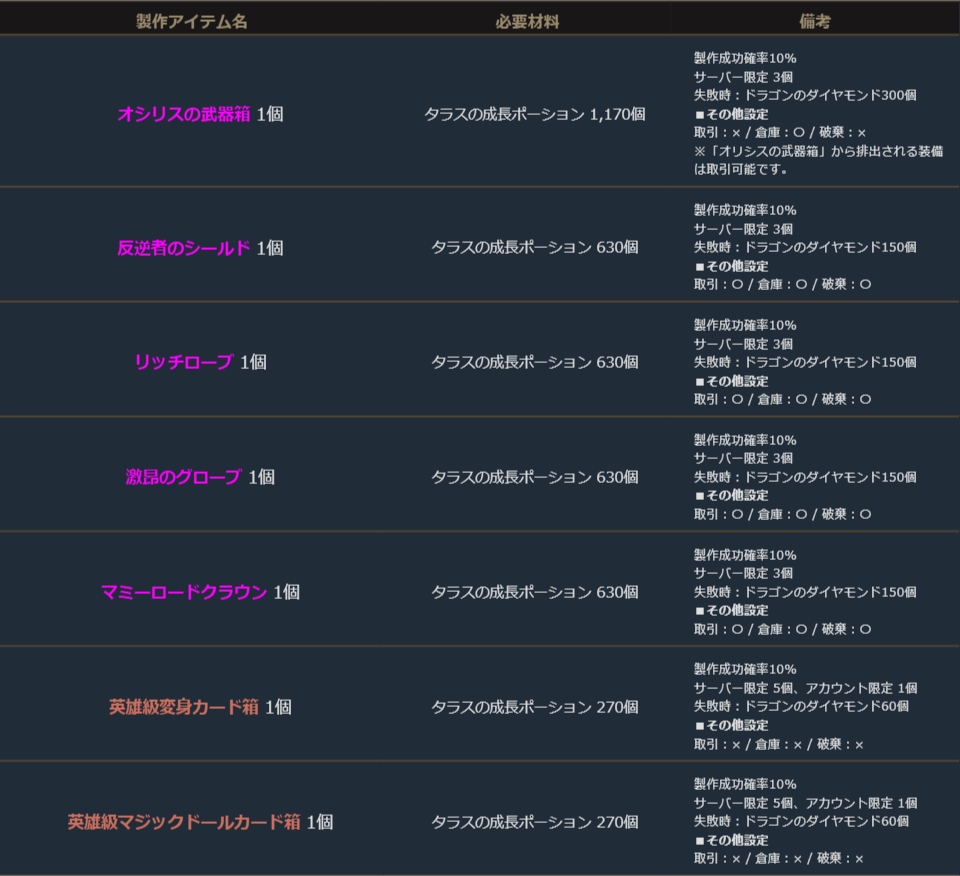Select the マミーロードクラウン item name
Screen dimensions: 960x876
point(184,592)
